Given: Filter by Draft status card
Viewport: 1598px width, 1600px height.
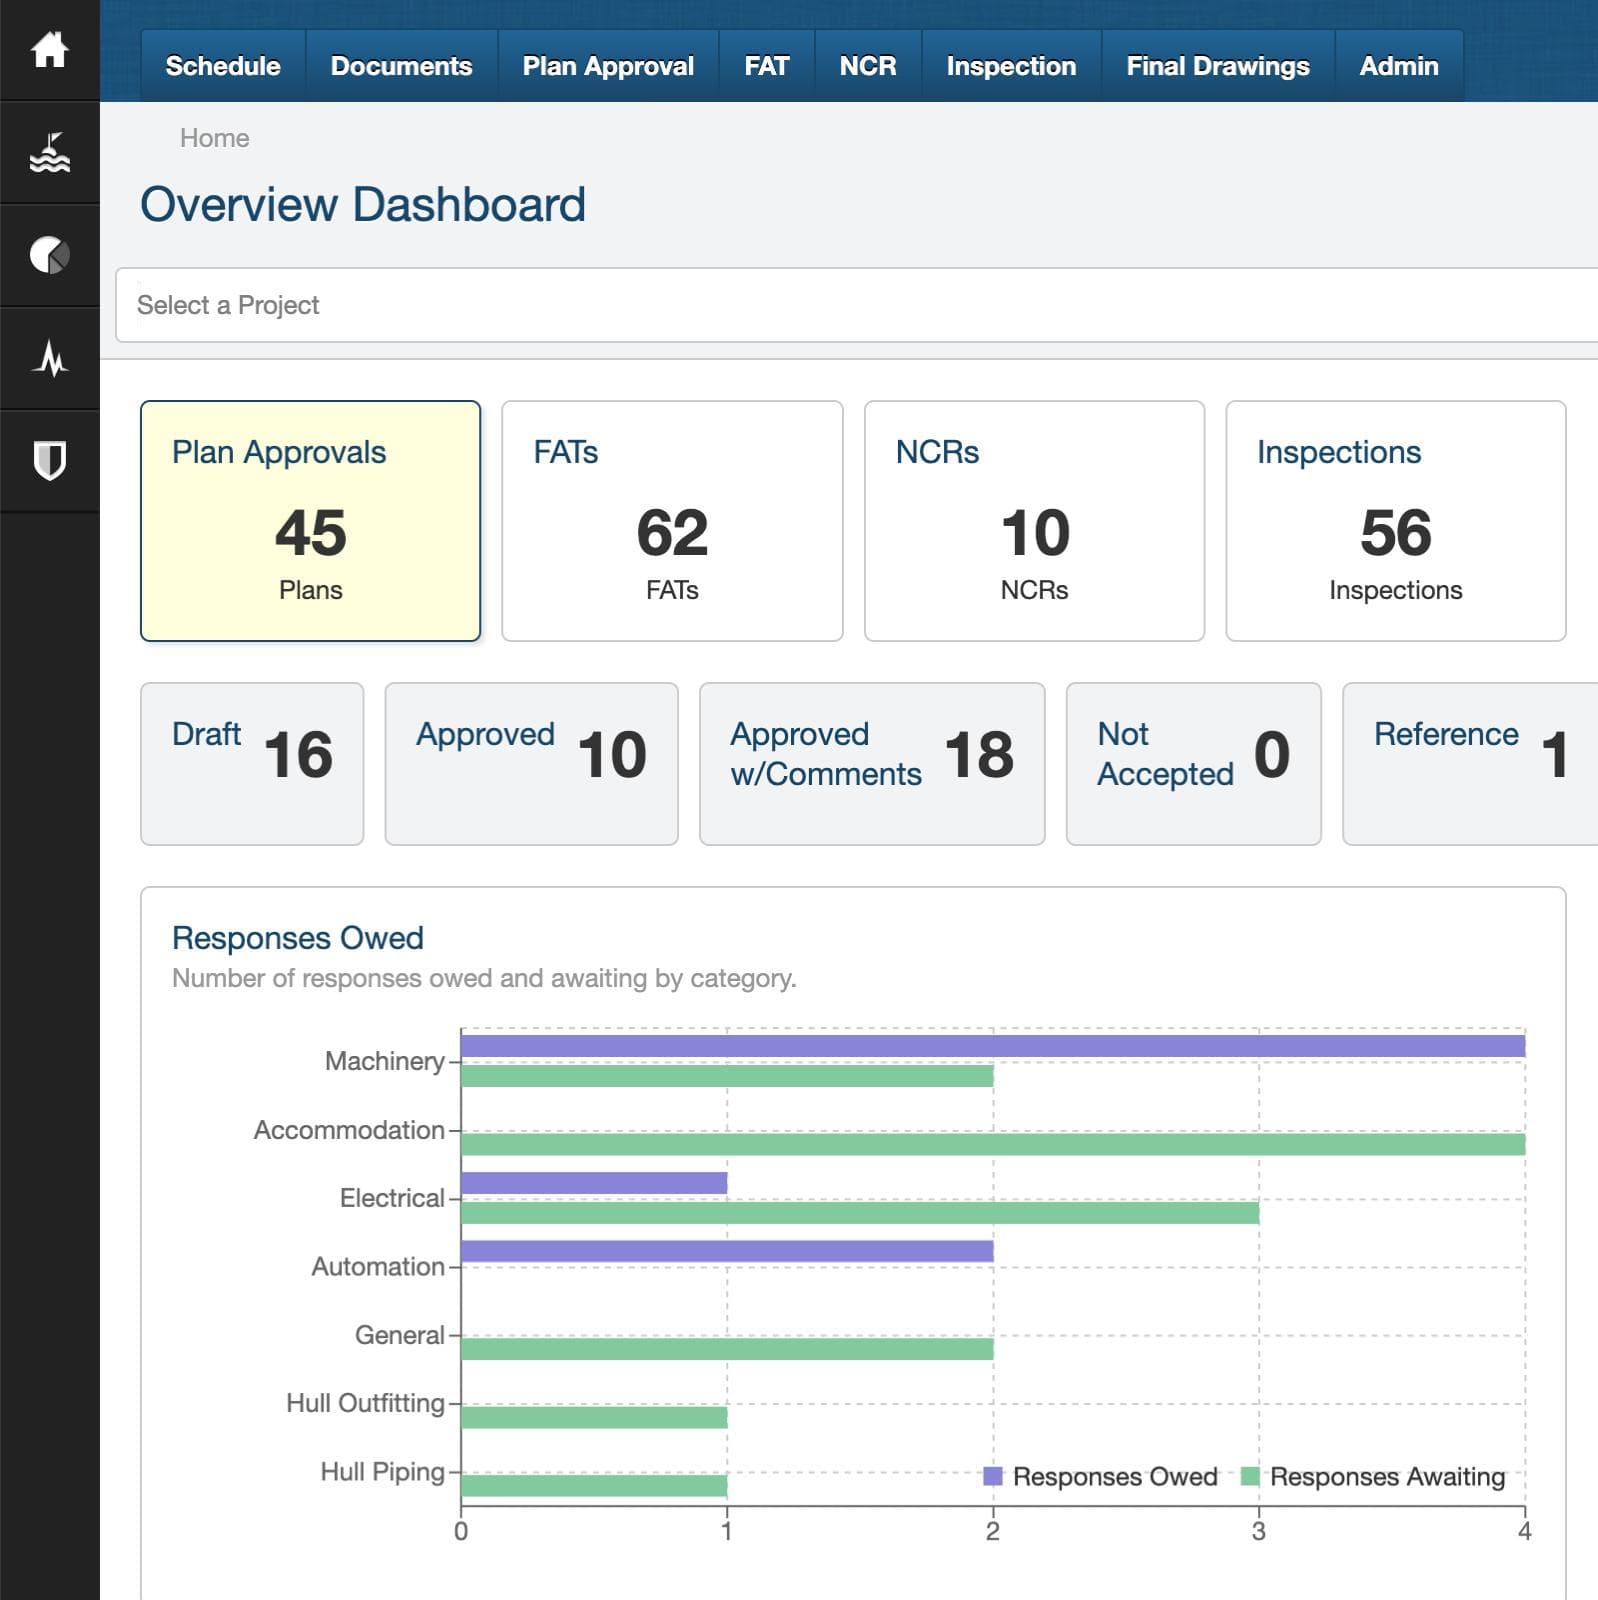Looking at the screenshot, I should click(x=252, y=764).
